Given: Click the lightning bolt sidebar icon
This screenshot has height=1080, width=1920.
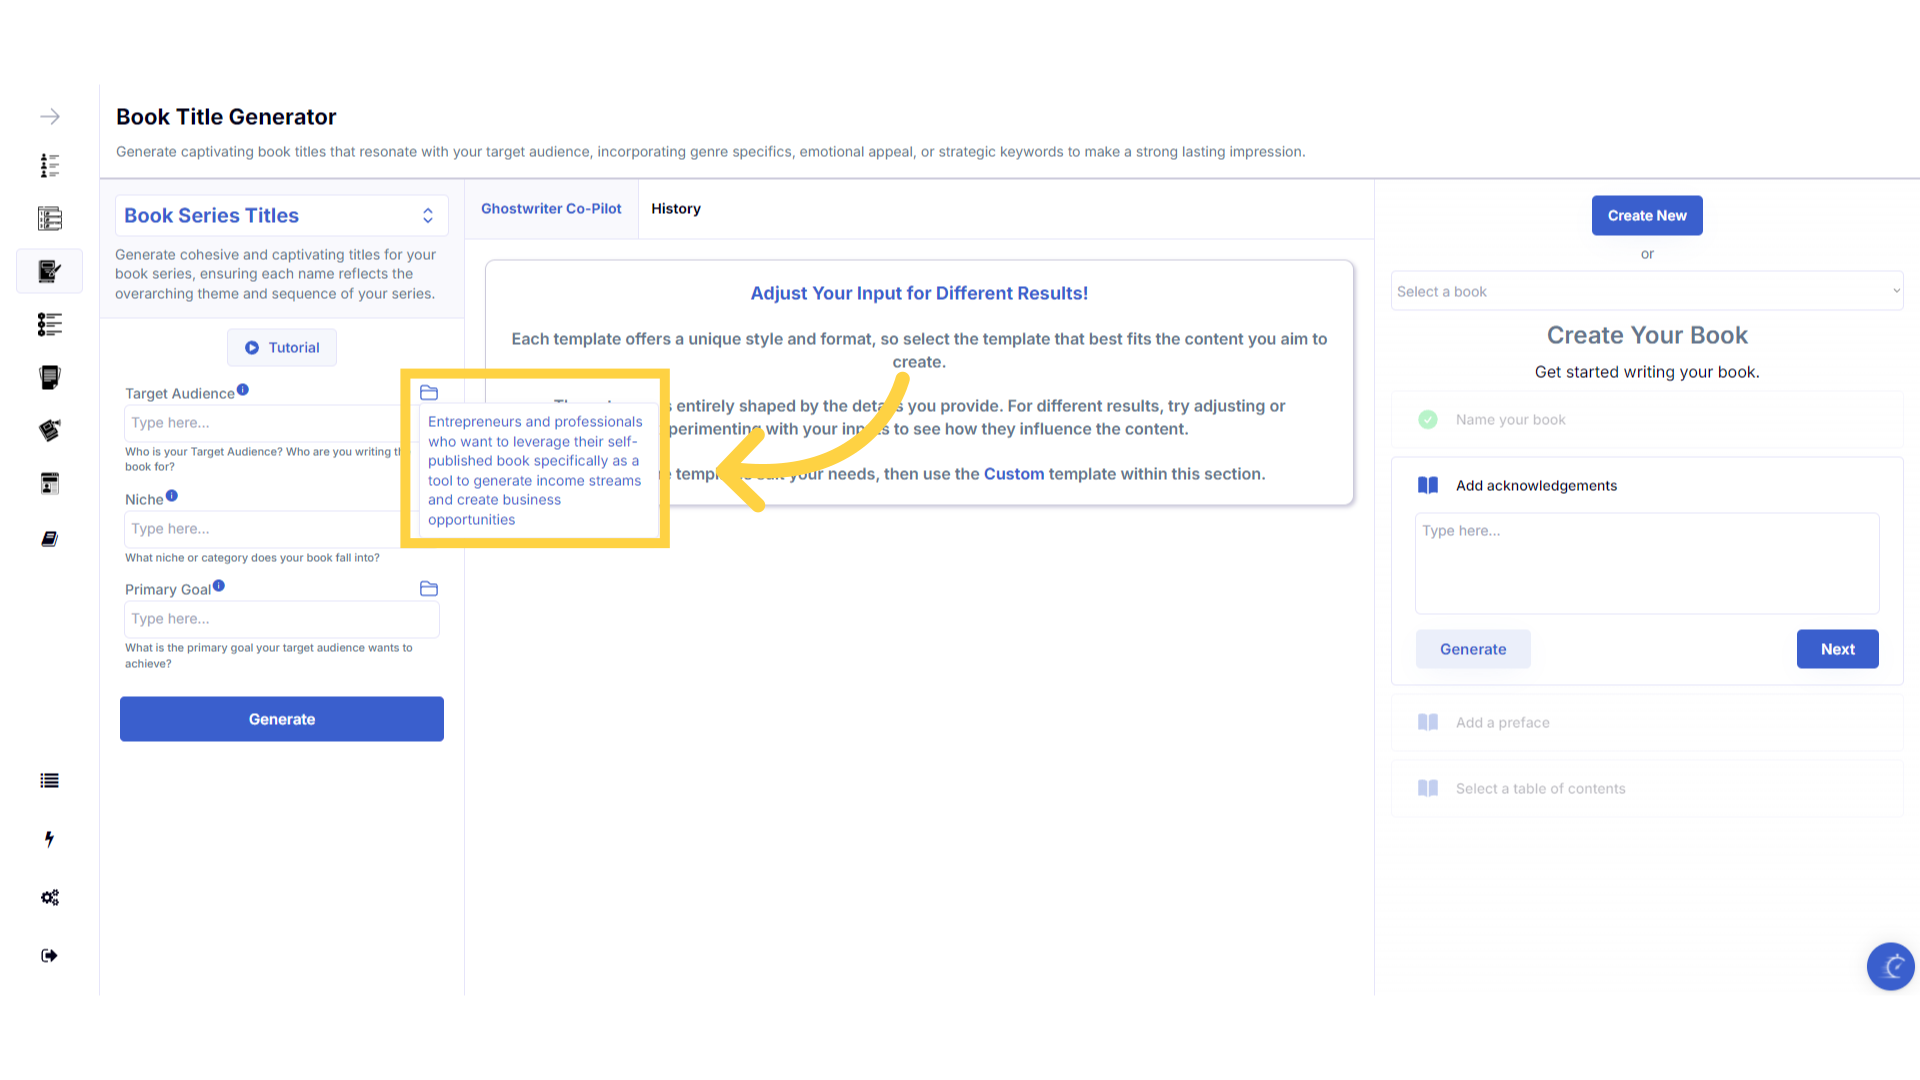Looking at the screenshot, I should [49, 839].
